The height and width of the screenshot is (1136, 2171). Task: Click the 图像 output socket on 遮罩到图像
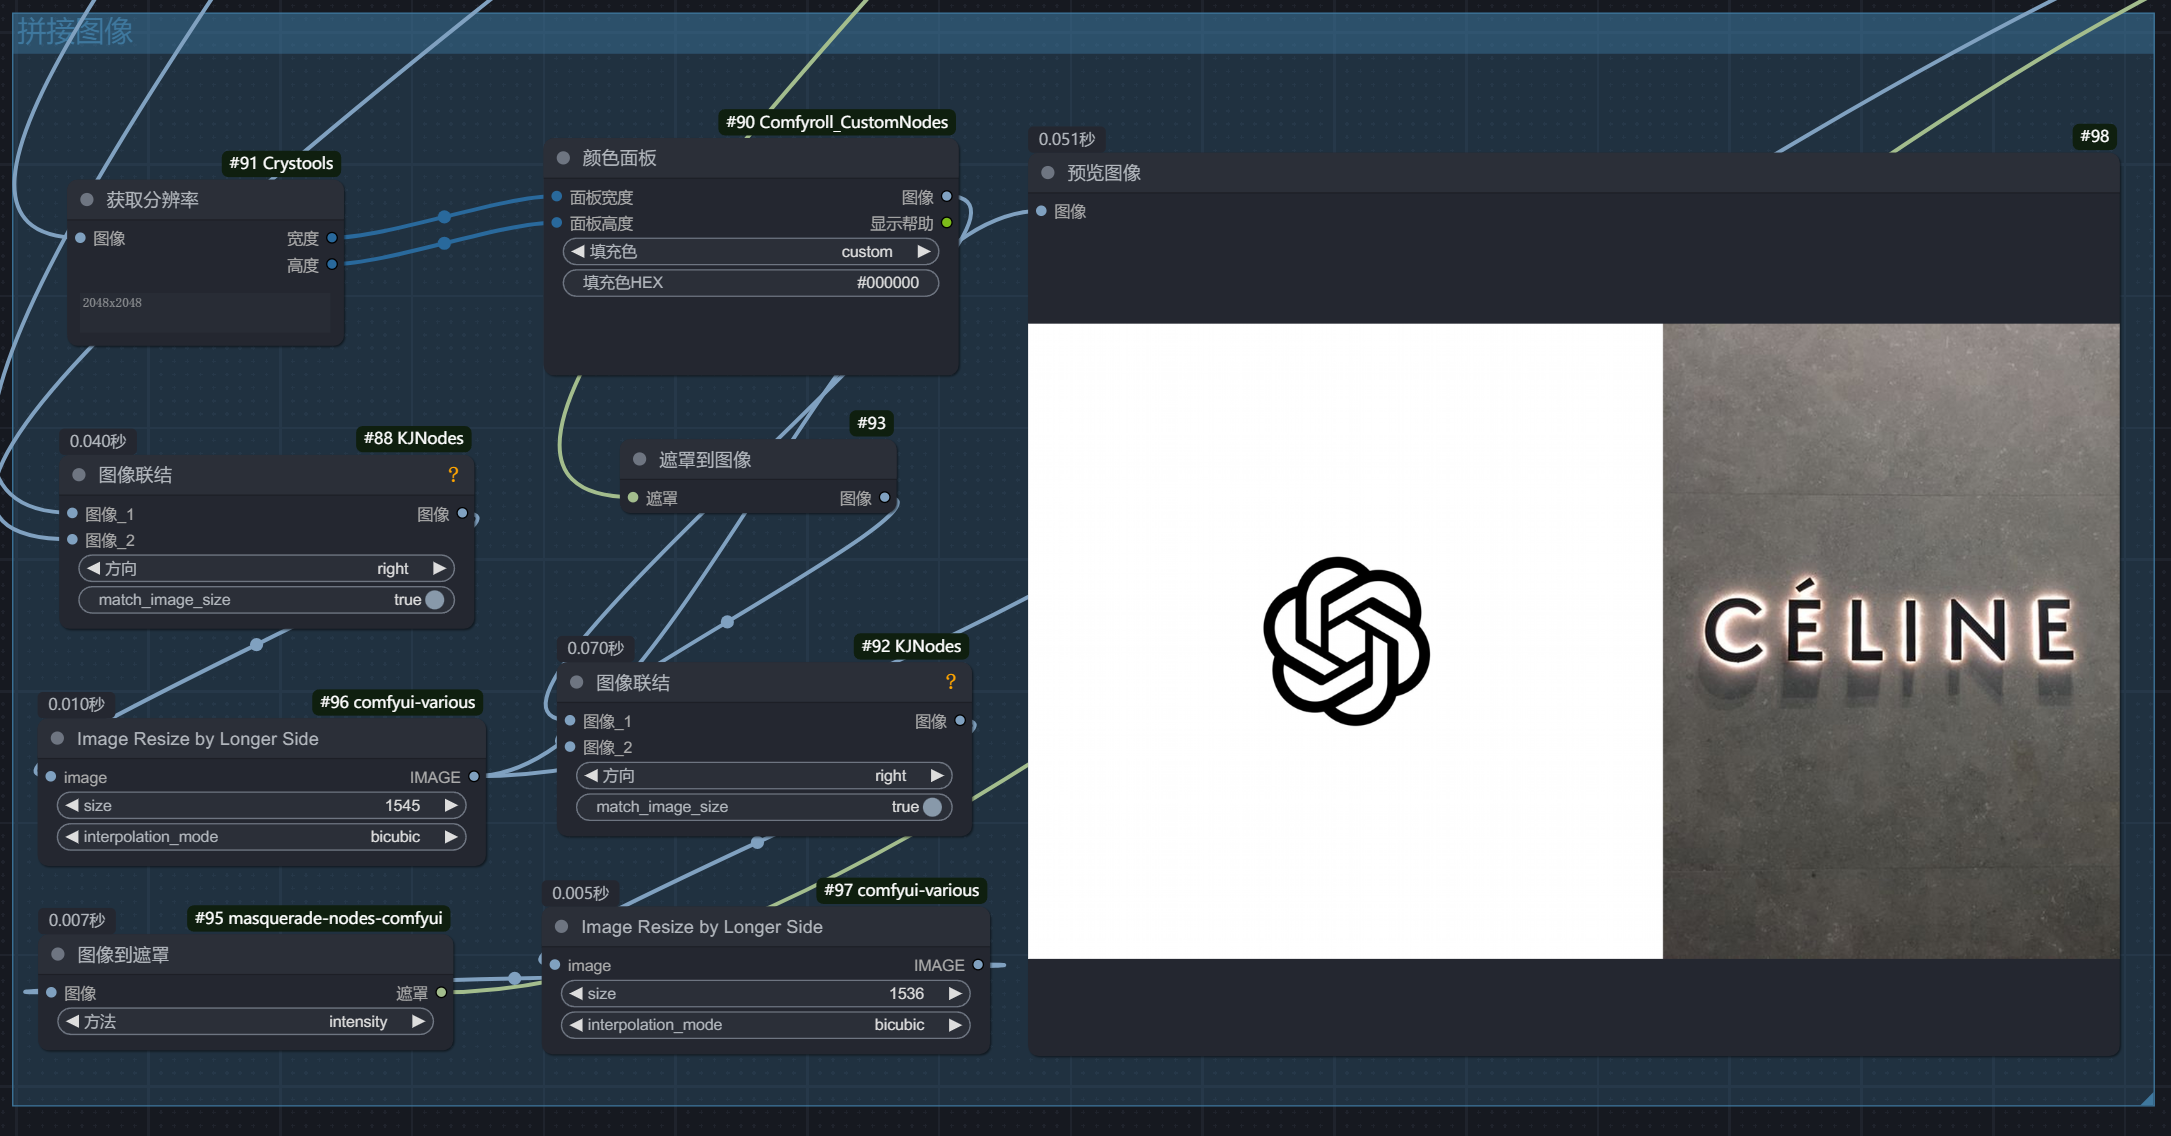pyautogui.click(x=885, y=498)
